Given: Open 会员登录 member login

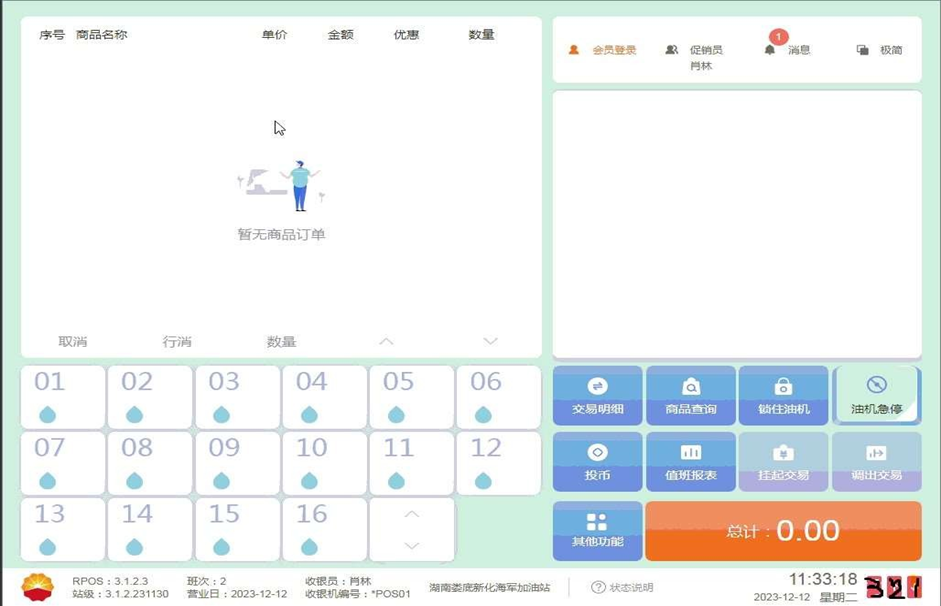Looking at the screenshot, I should point(603,50).
